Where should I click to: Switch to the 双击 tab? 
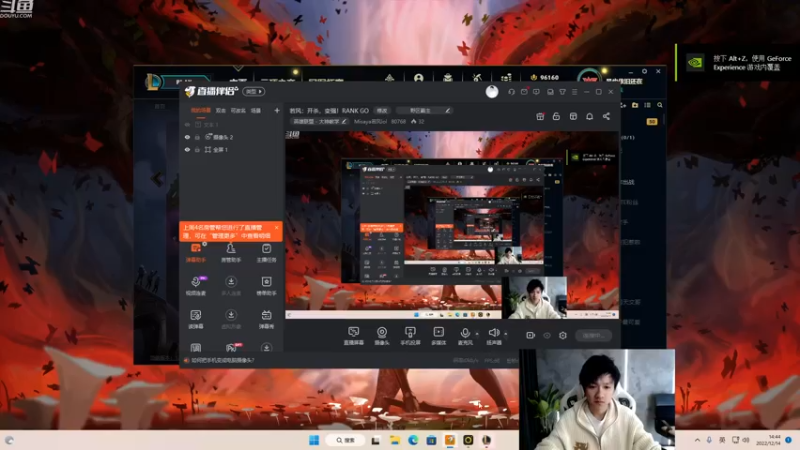pyautogui.click(x=220, y=110)
